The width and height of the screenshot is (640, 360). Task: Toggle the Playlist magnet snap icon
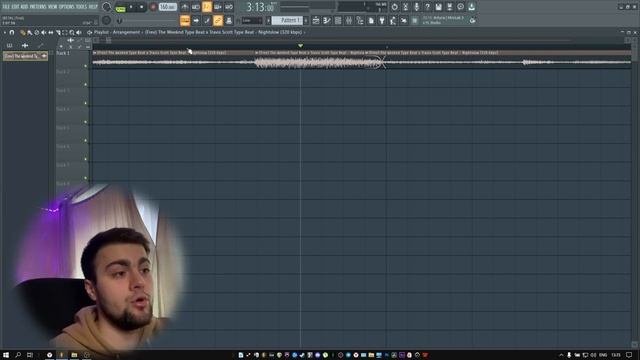click(x=12, y=32)
